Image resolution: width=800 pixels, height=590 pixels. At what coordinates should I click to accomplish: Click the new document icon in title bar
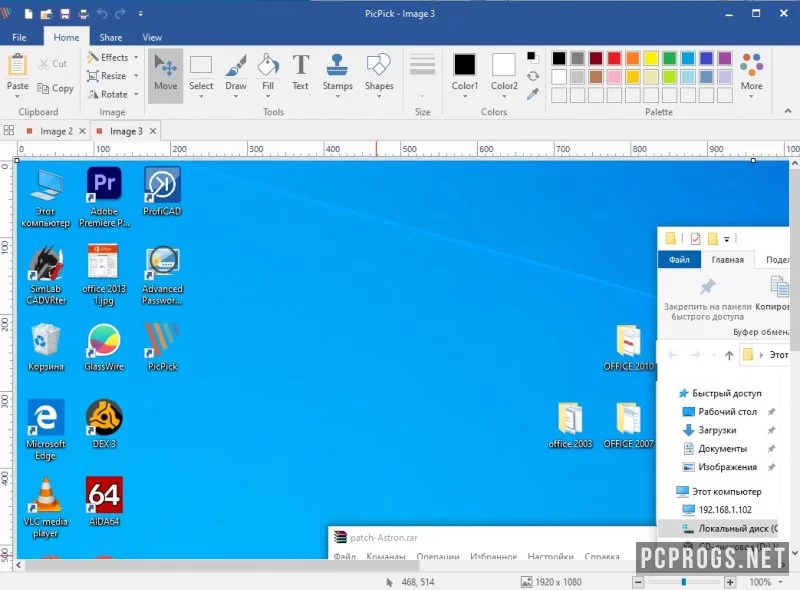click(29, 14)
